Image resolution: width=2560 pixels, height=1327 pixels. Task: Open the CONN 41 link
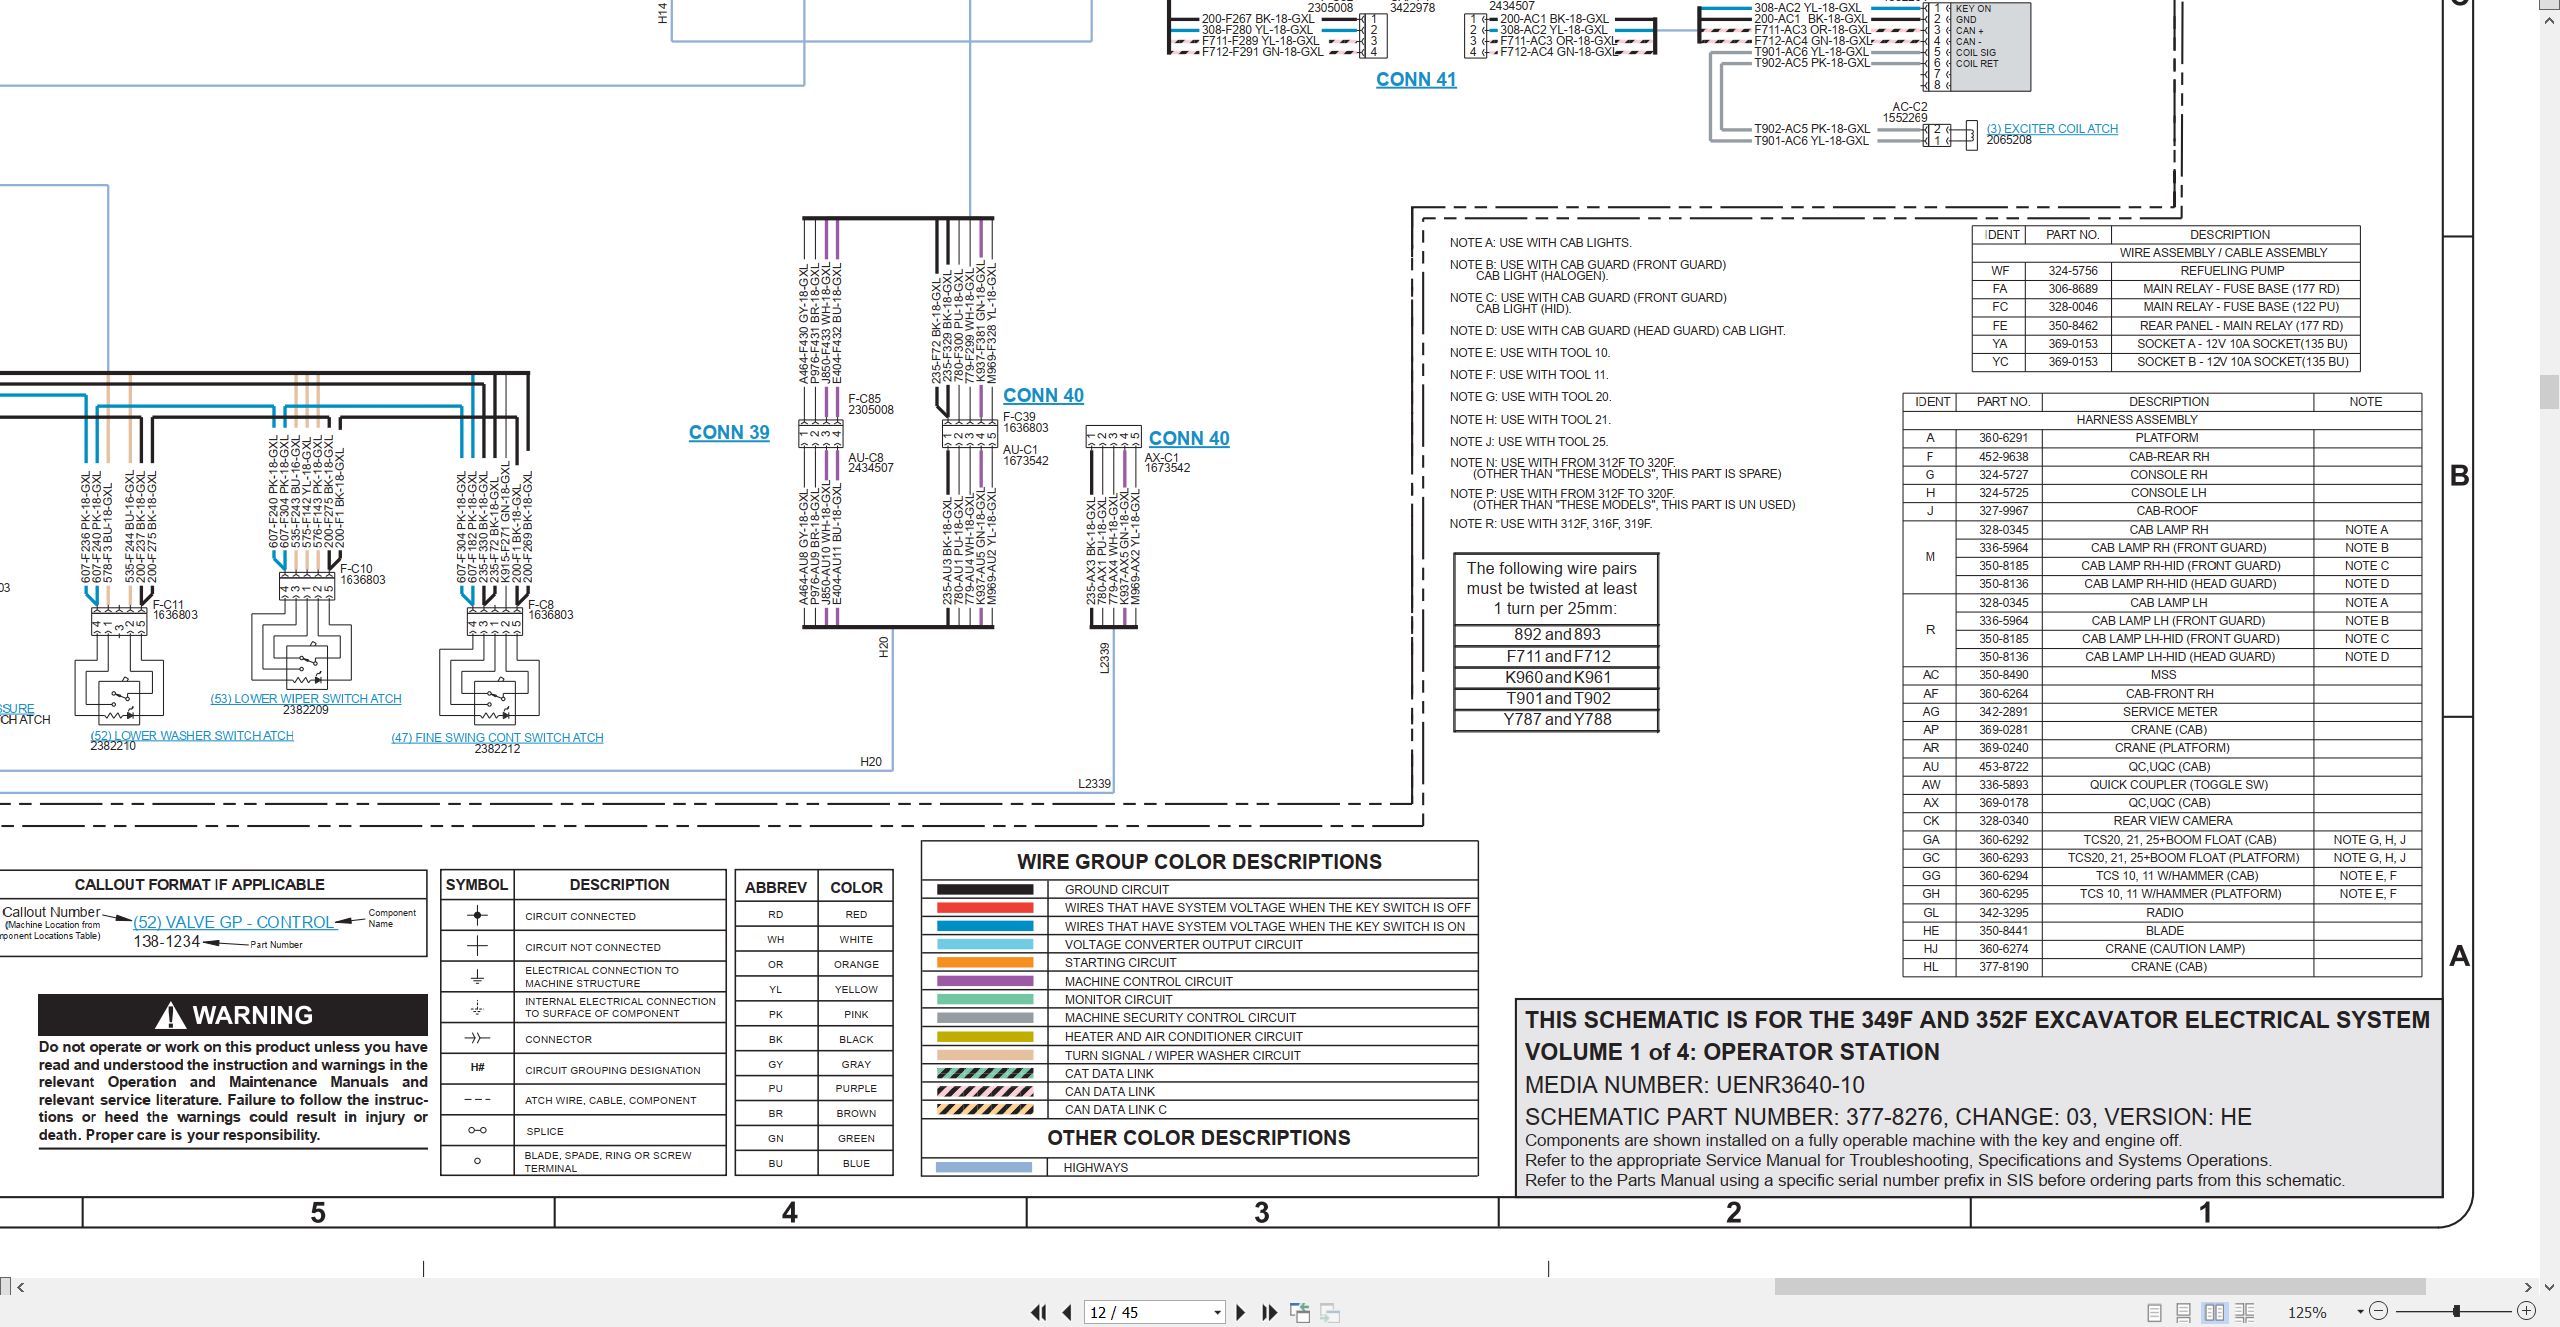(1416, 80)
